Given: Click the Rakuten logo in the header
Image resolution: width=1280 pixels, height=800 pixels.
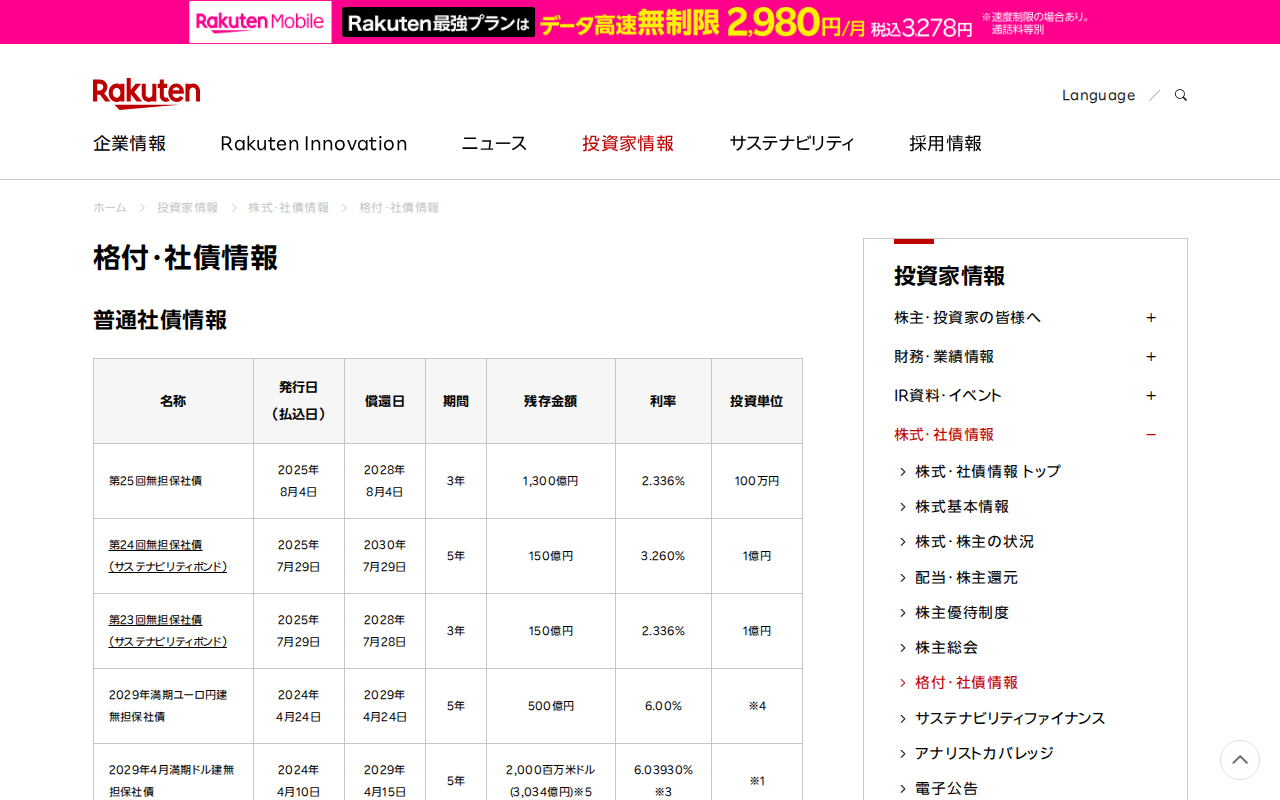Looking at the screenshot, I should pos(146,92).
